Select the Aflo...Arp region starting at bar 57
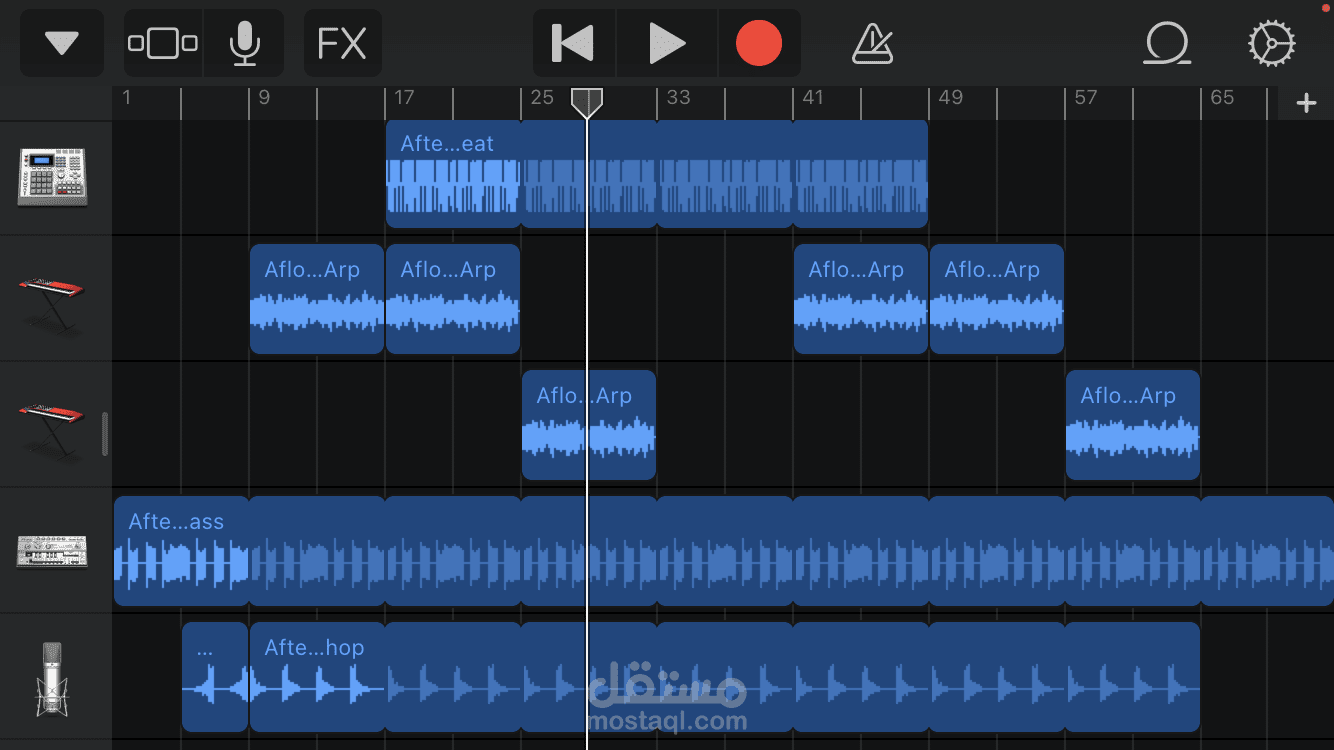This screenshot has width=1334, height=750. pyautogui.click(x=1133, y=425)
